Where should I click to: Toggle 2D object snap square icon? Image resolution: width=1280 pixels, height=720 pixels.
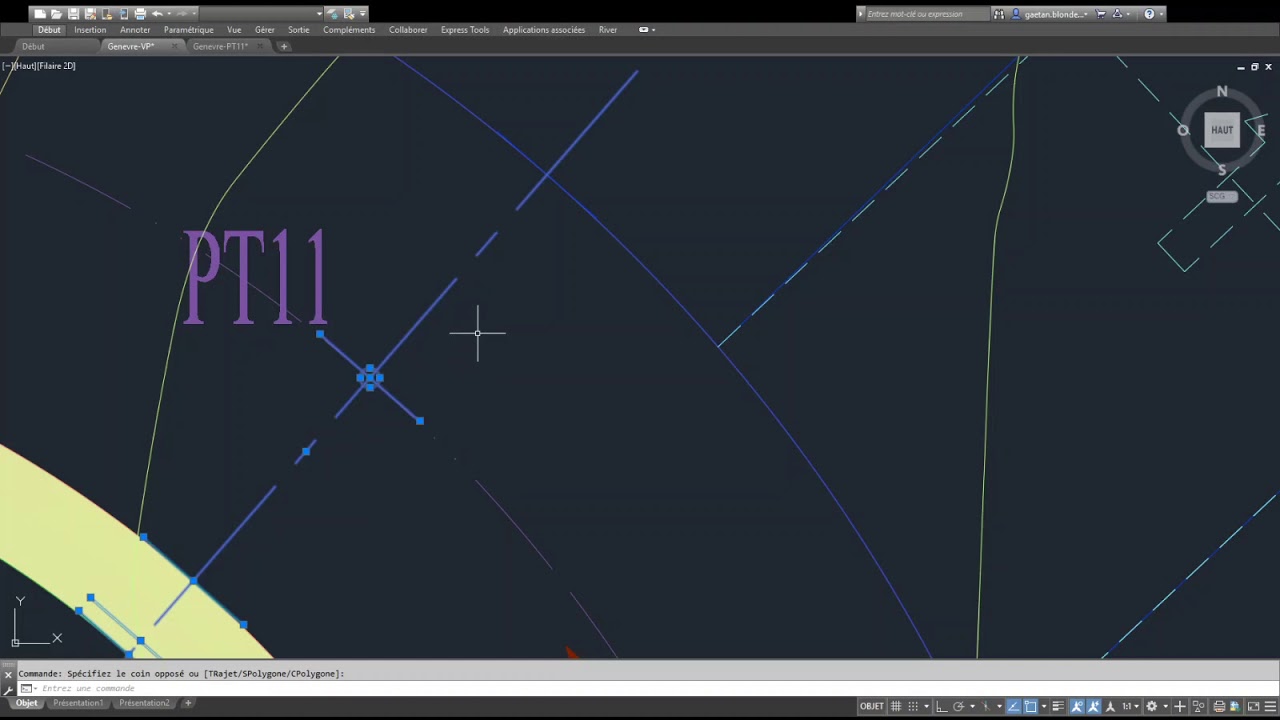tap(1031, 706)
